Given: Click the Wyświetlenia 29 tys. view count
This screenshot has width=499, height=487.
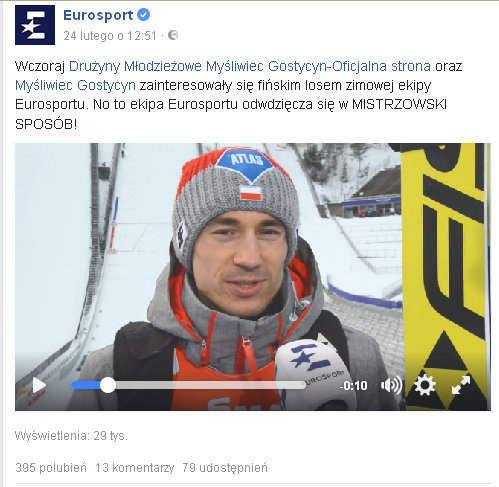Looking at the screenshot, I should (x=71, y=436).
